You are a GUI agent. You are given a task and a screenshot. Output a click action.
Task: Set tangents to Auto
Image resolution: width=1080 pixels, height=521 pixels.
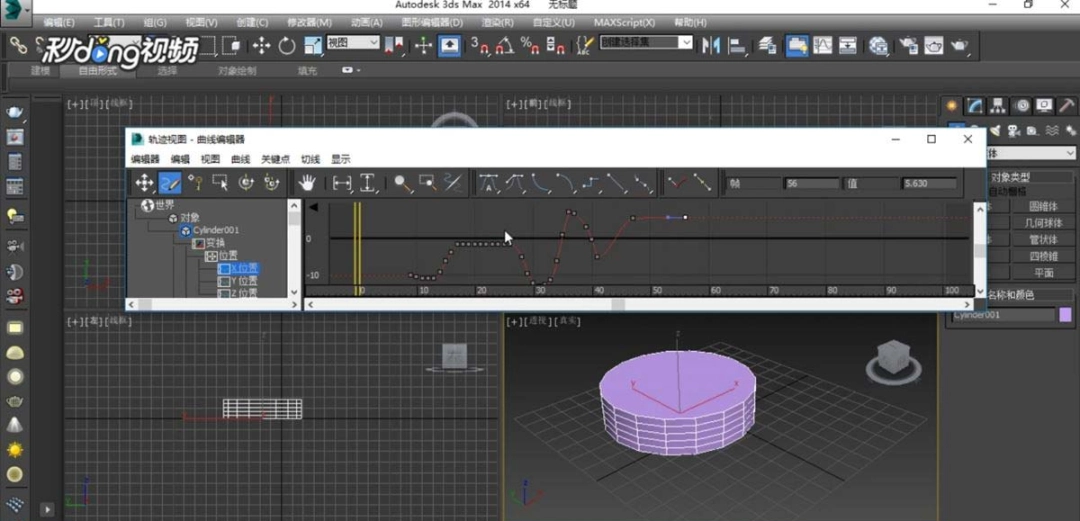click(x=488, y=183)
